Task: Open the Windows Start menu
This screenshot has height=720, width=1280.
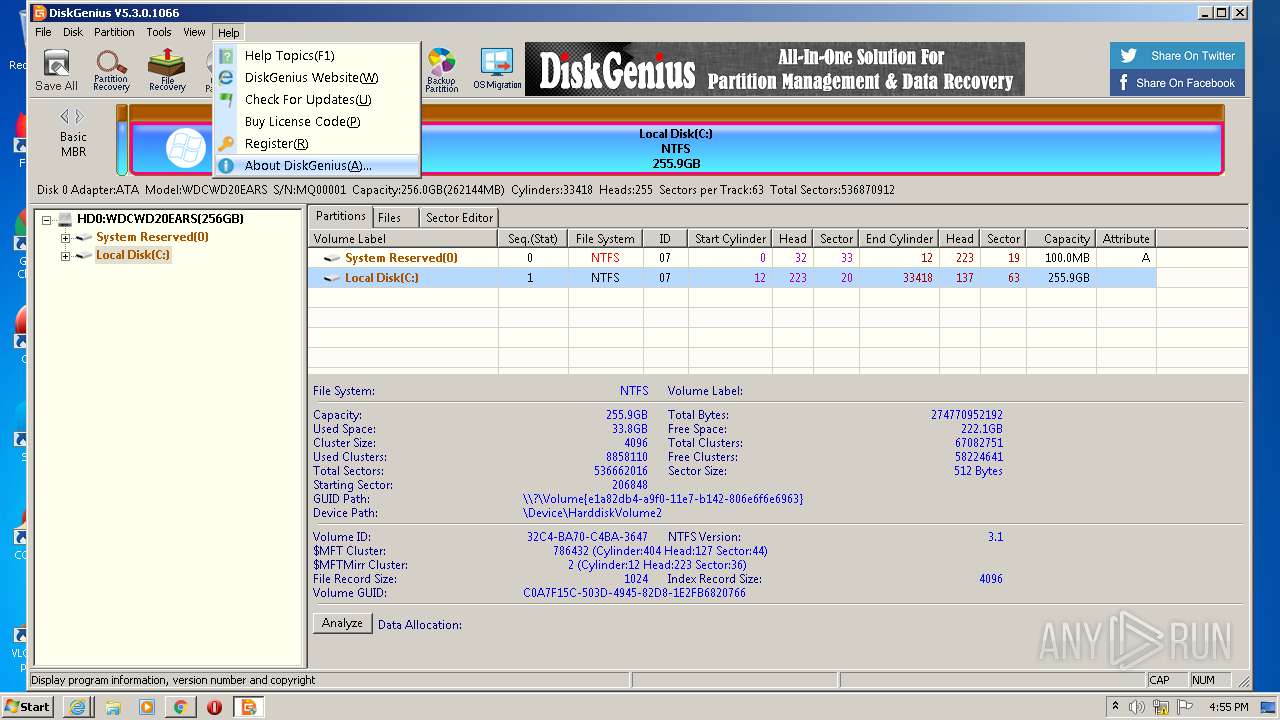Action: [28, 707]
